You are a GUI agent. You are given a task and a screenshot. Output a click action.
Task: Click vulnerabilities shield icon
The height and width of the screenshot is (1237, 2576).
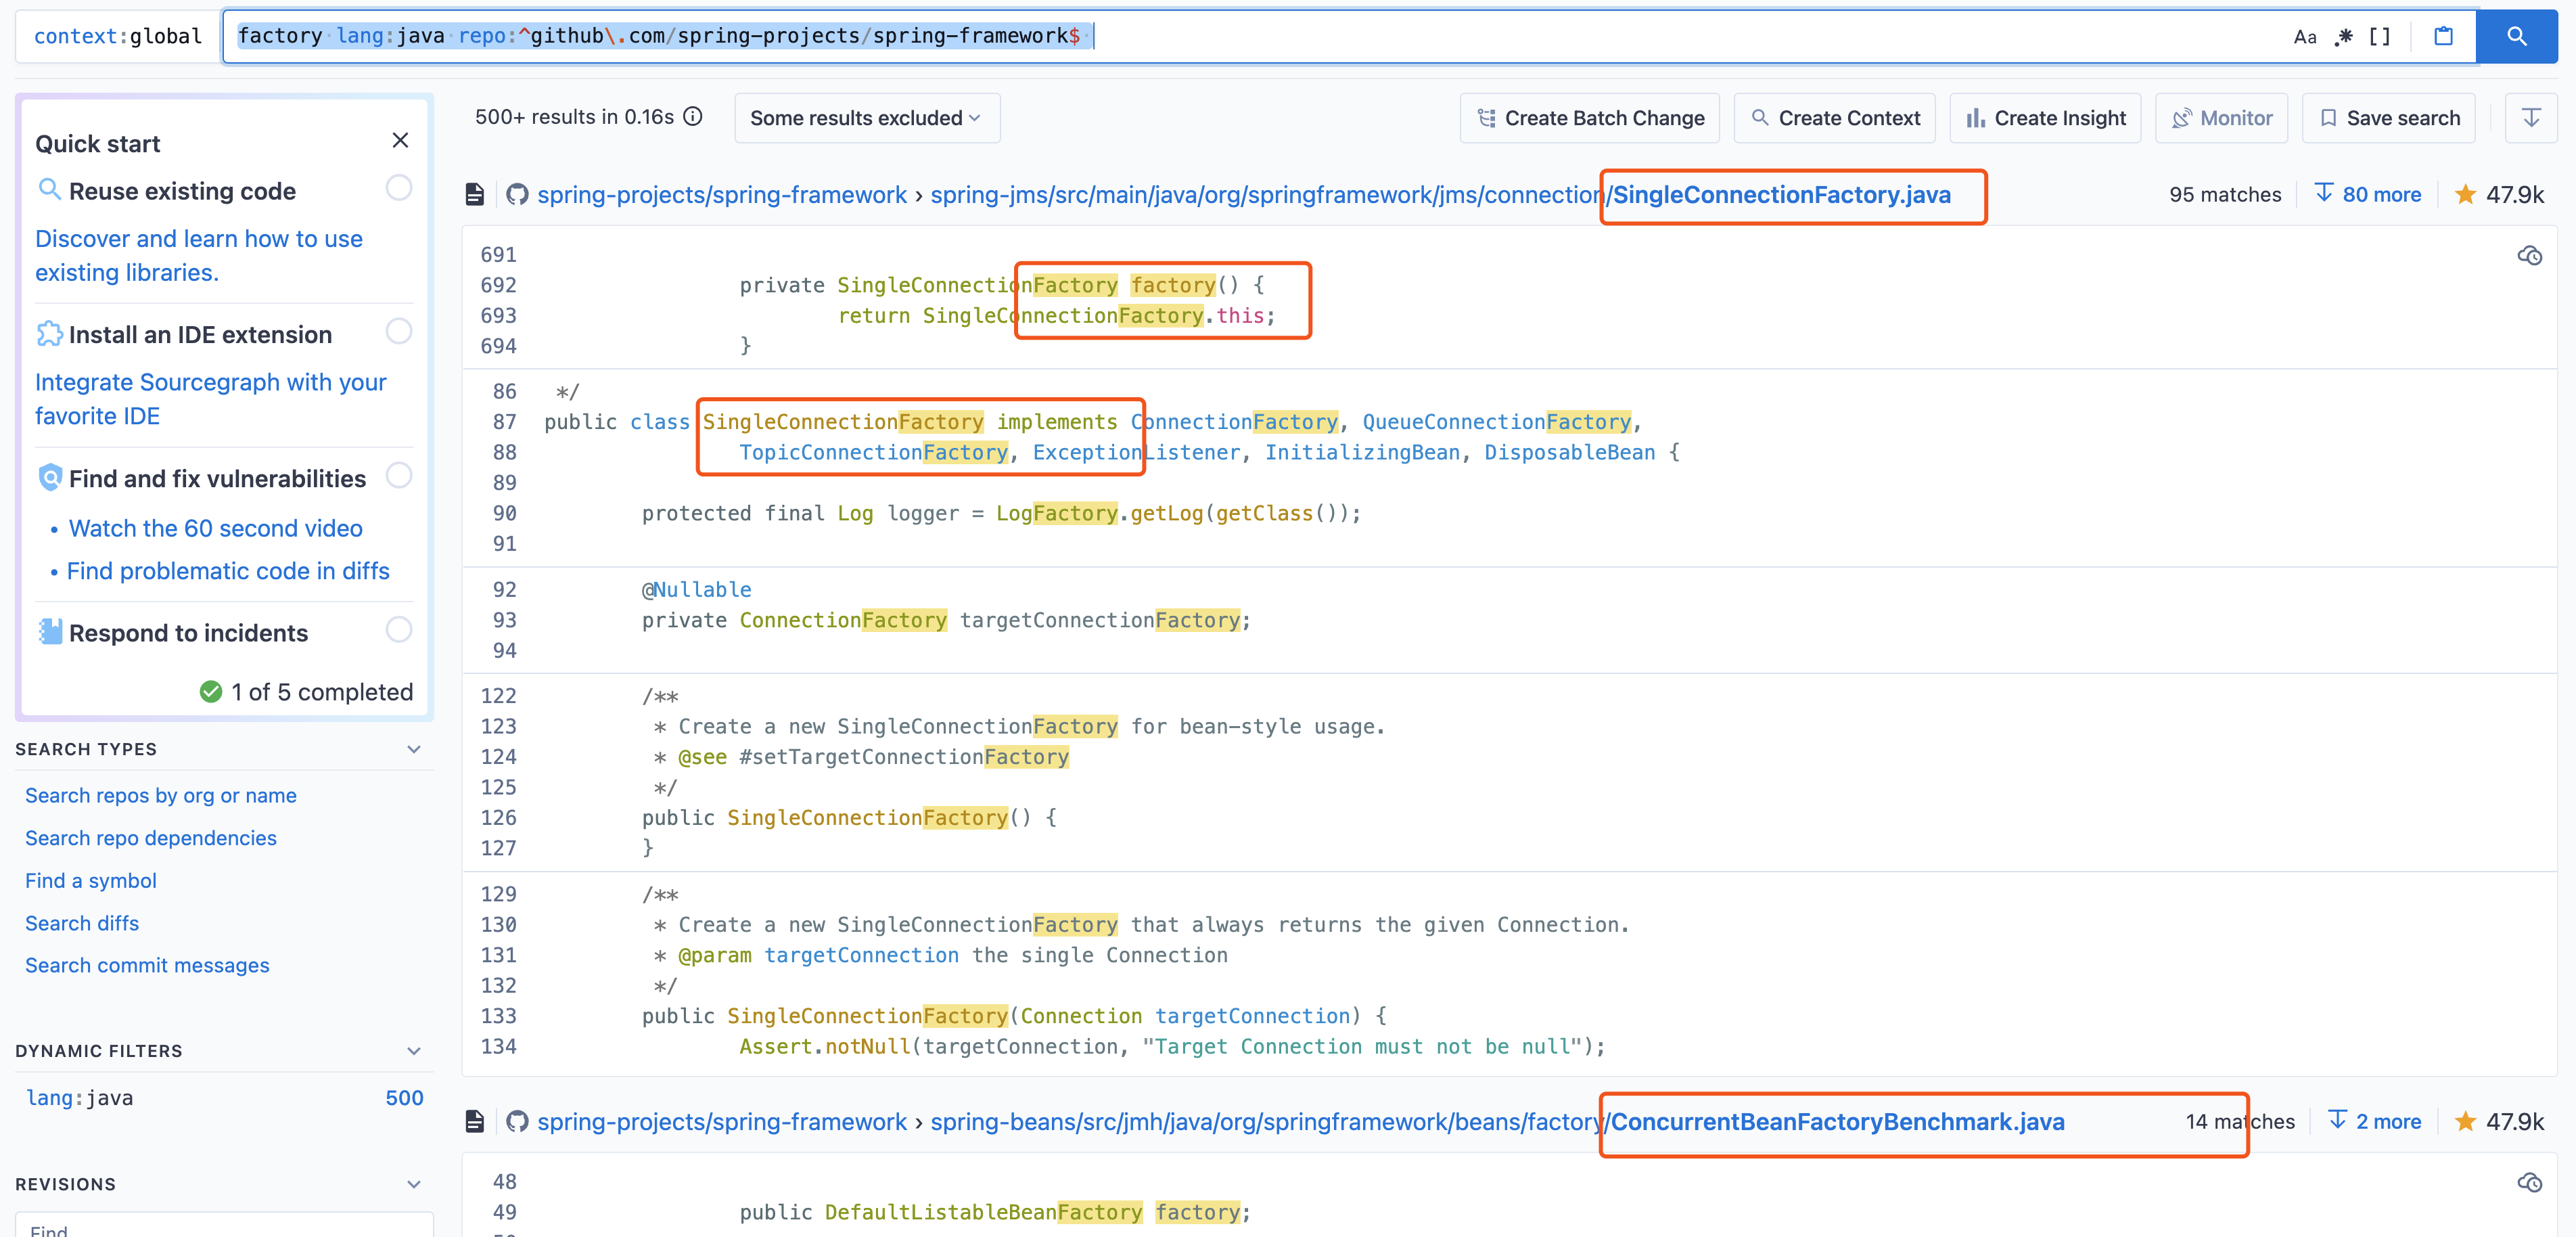point(50,478)
